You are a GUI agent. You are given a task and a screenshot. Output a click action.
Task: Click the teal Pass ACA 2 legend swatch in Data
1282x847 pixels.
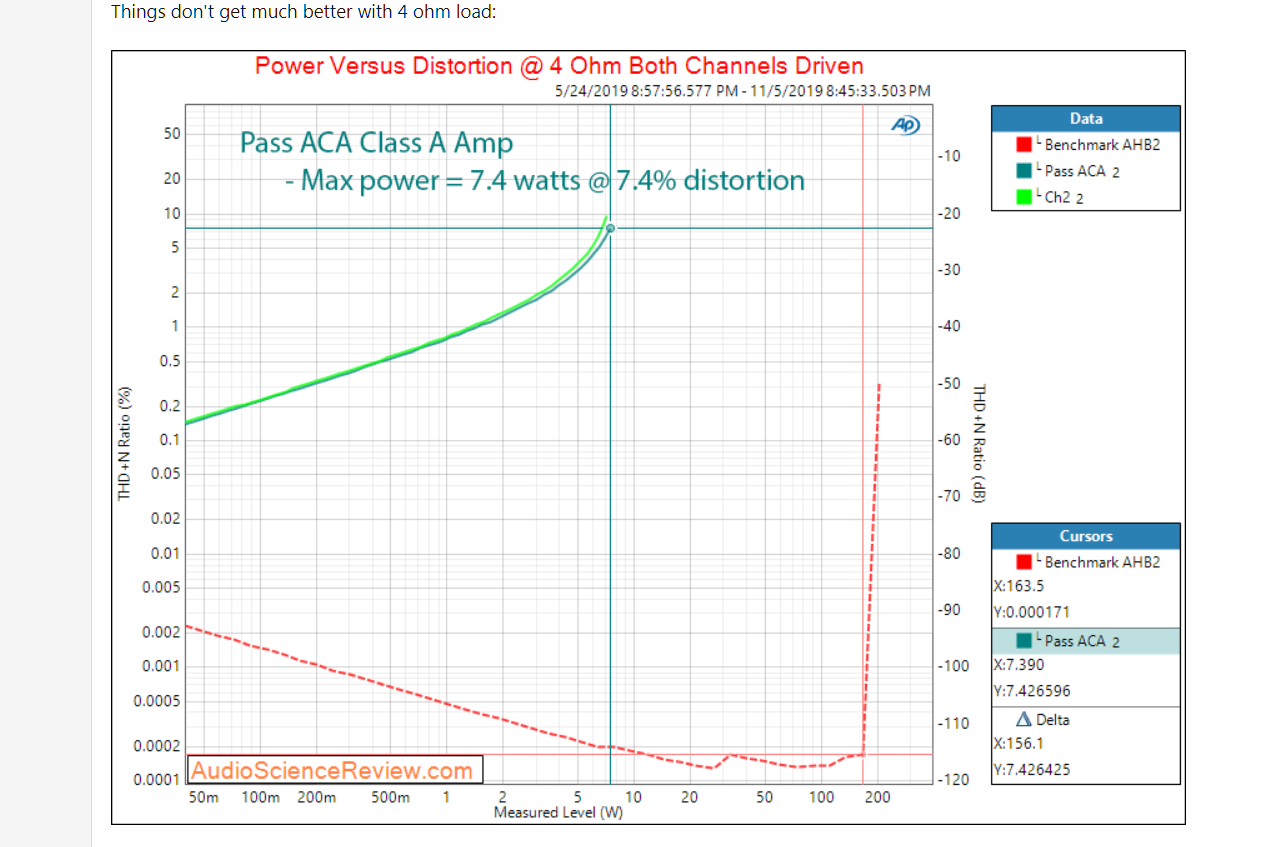[x=1025, y=171]
